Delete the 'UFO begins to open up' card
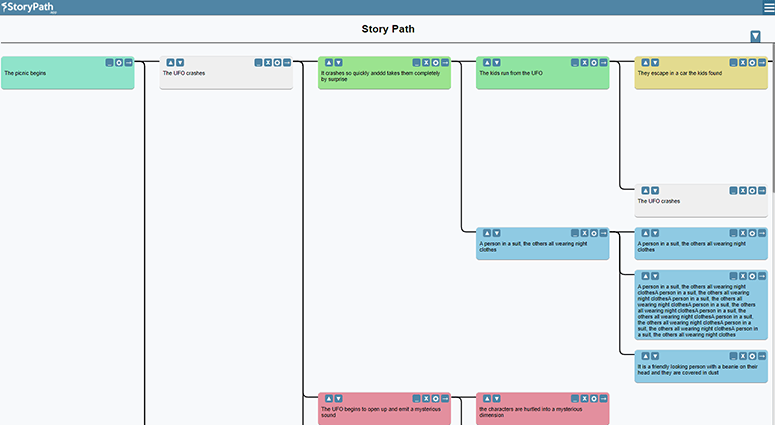775x425 pixels. (426, 398)
